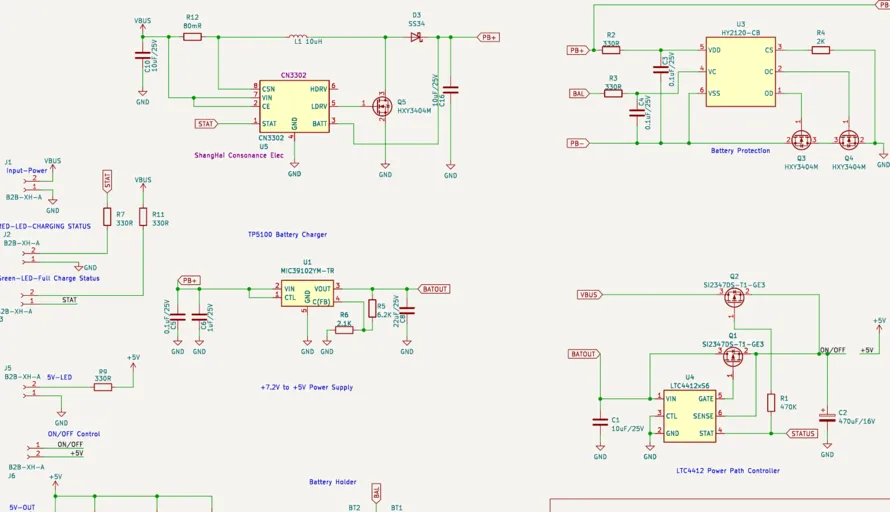The image size is (890, 512).
Task: Select the Q3 HXY3404M transistor symbol
Action: [801, 140]
